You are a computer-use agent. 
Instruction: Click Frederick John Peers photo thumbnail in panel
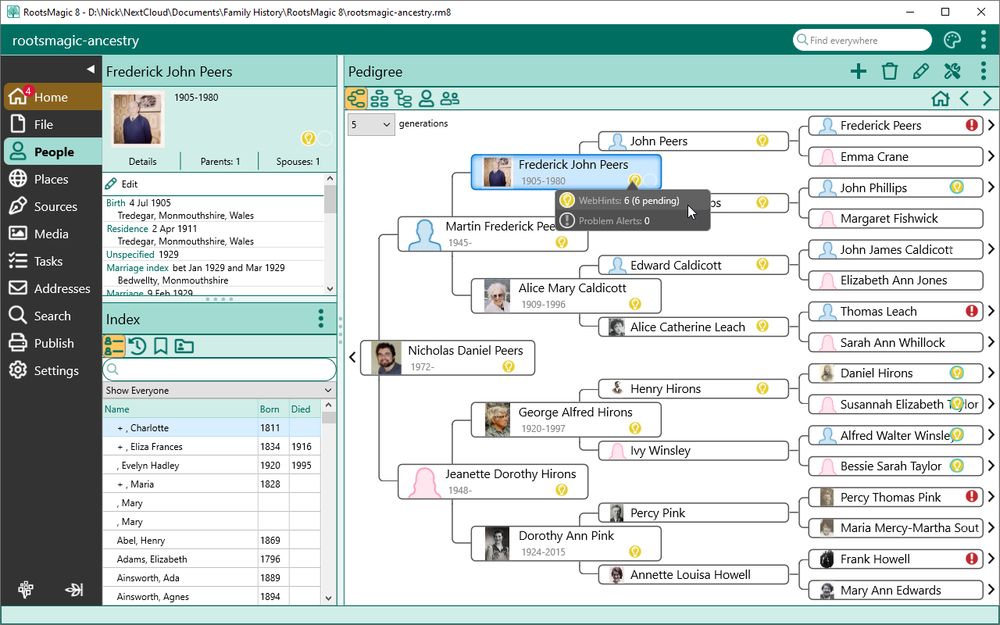[x=136, y=119]
